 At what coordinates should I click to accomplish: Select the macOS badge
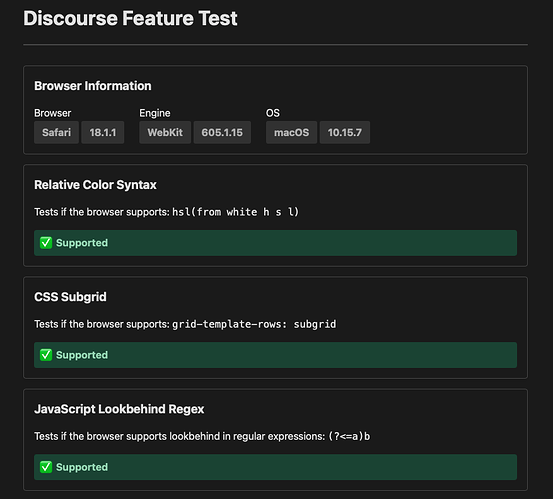291,132
